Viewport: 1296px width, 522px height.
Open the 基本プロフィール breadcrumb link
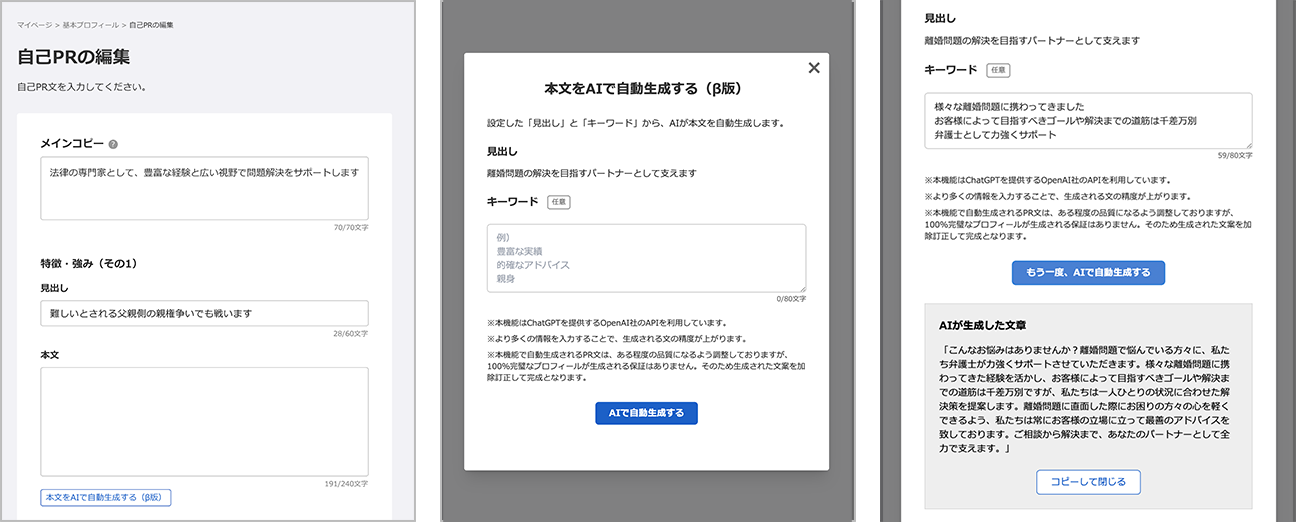tap(91, 24)
